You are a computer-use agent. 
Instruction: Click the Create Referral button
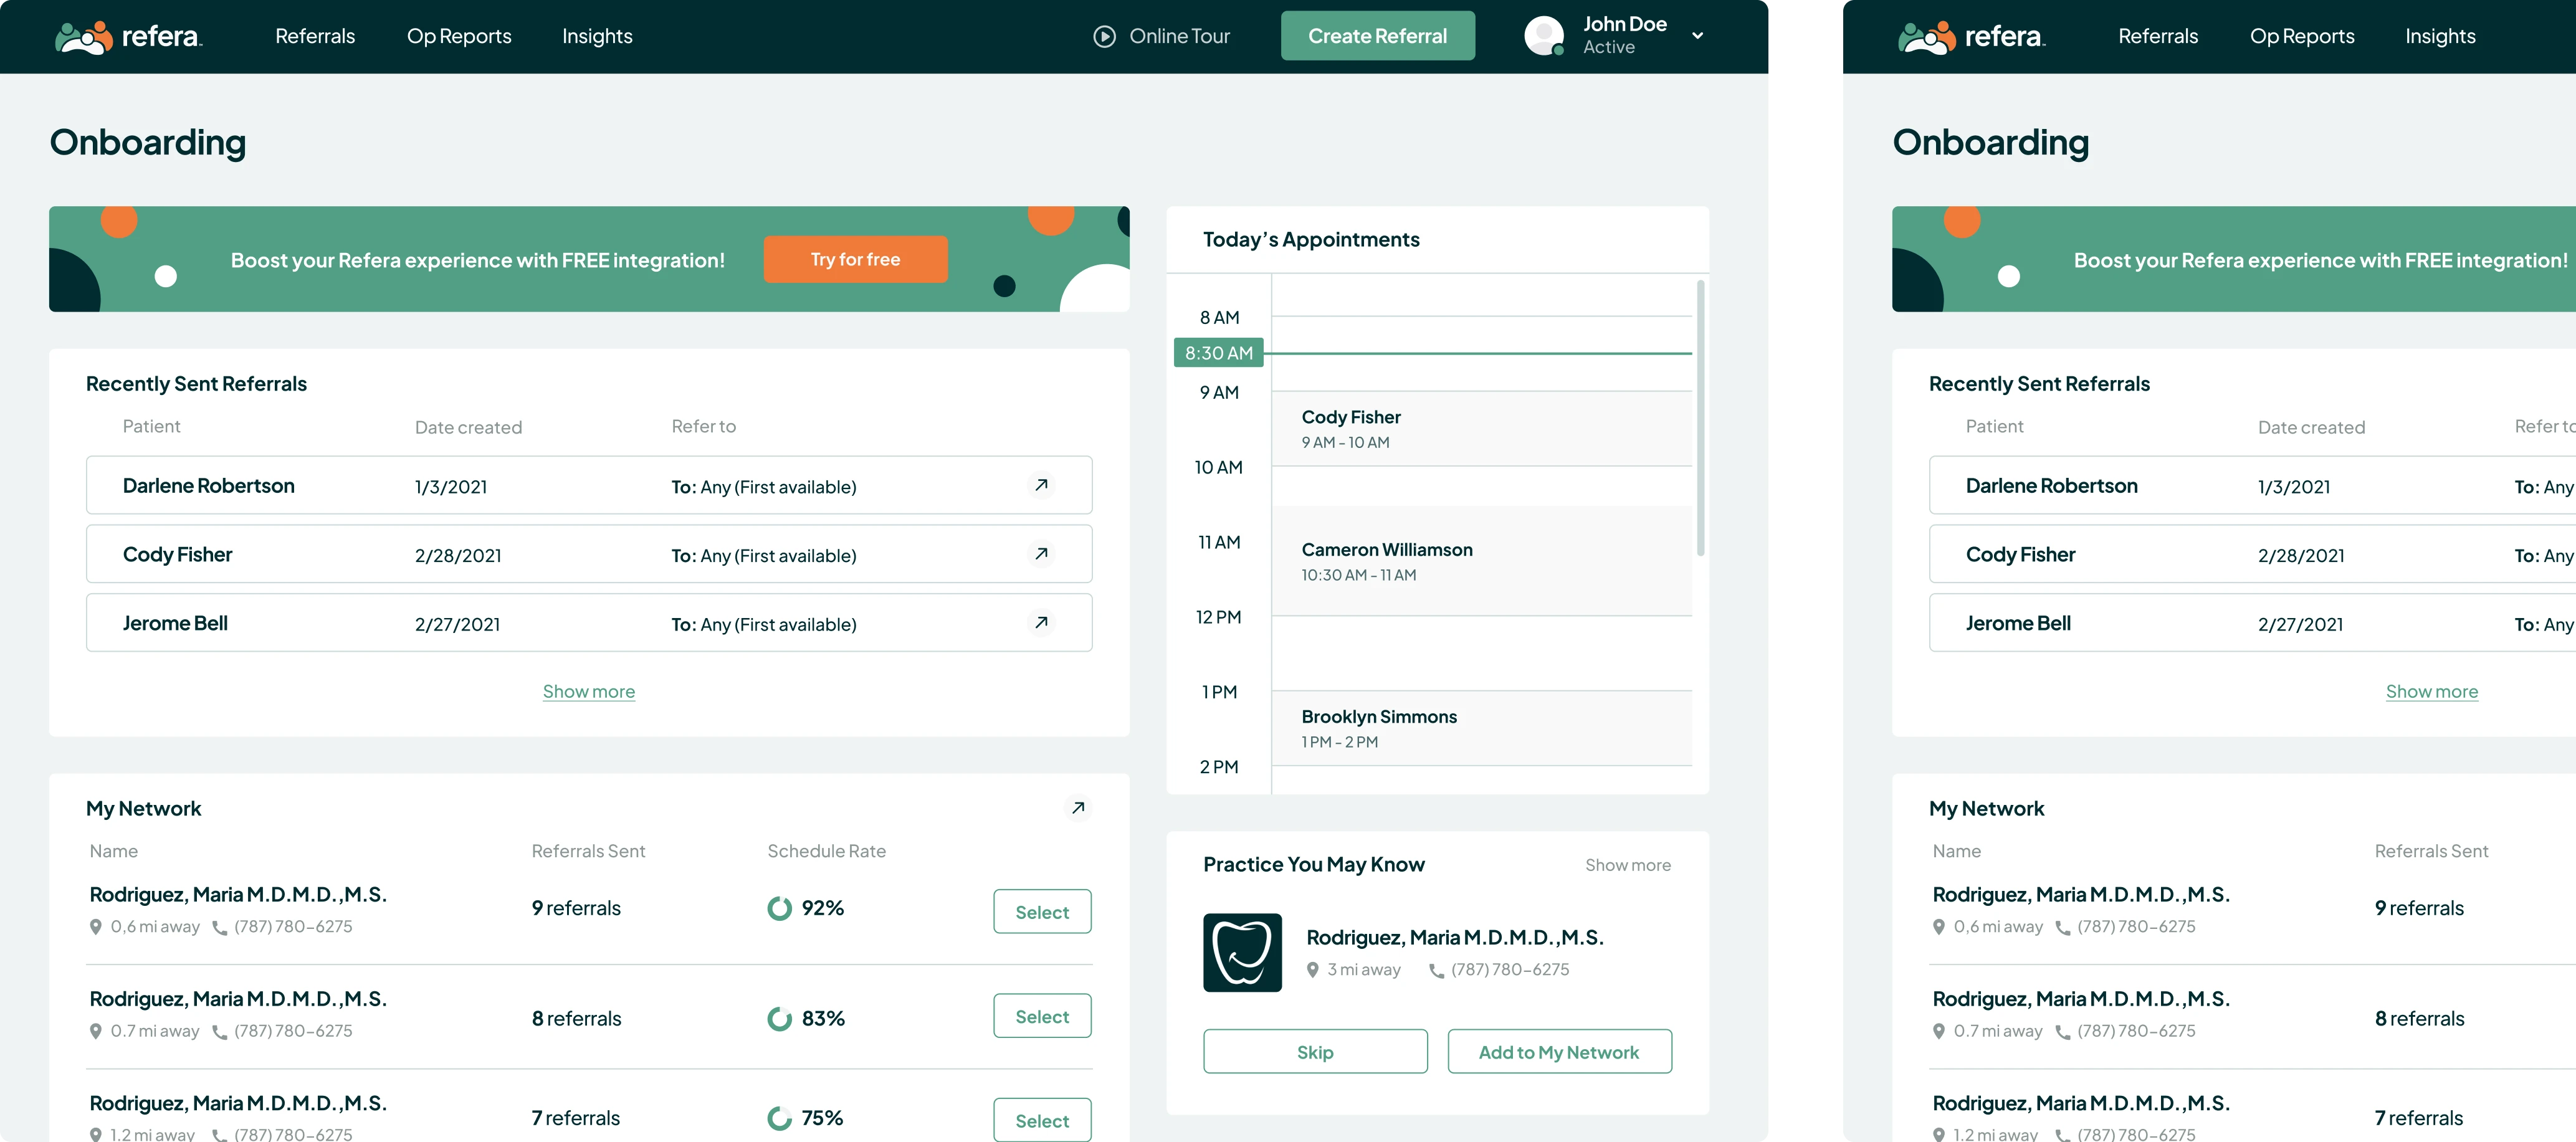coord(1377,36)
